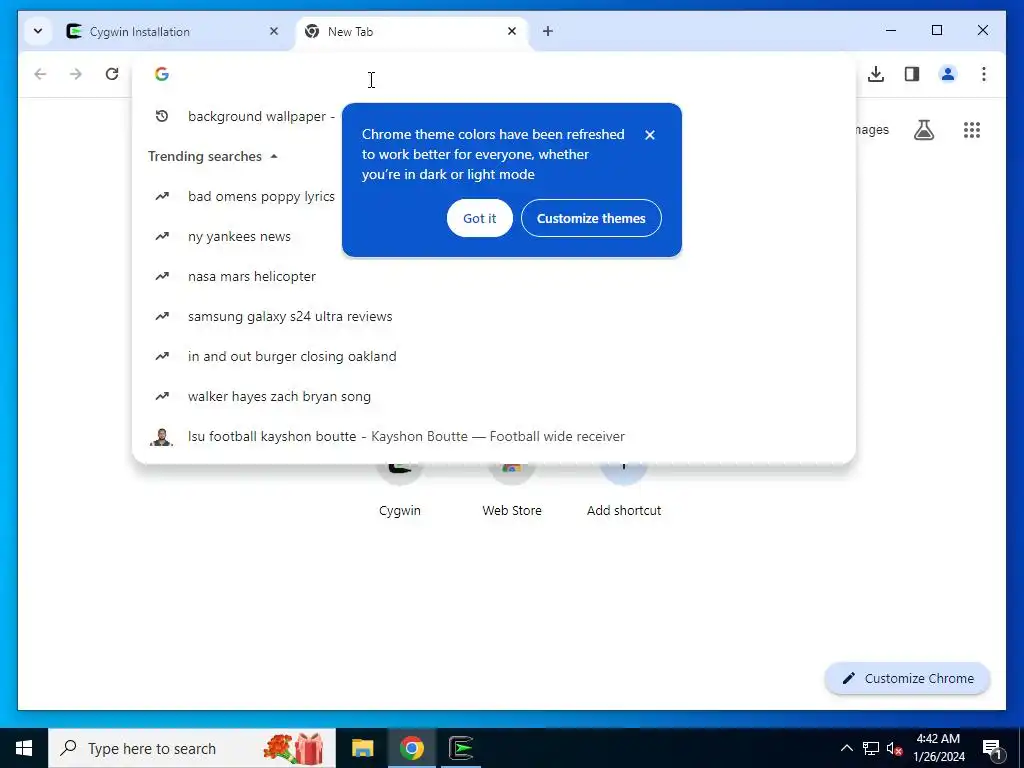
Task: Click the Chrome icon on the taskbar
Action: pyautogui.click(x=411, y=748)
